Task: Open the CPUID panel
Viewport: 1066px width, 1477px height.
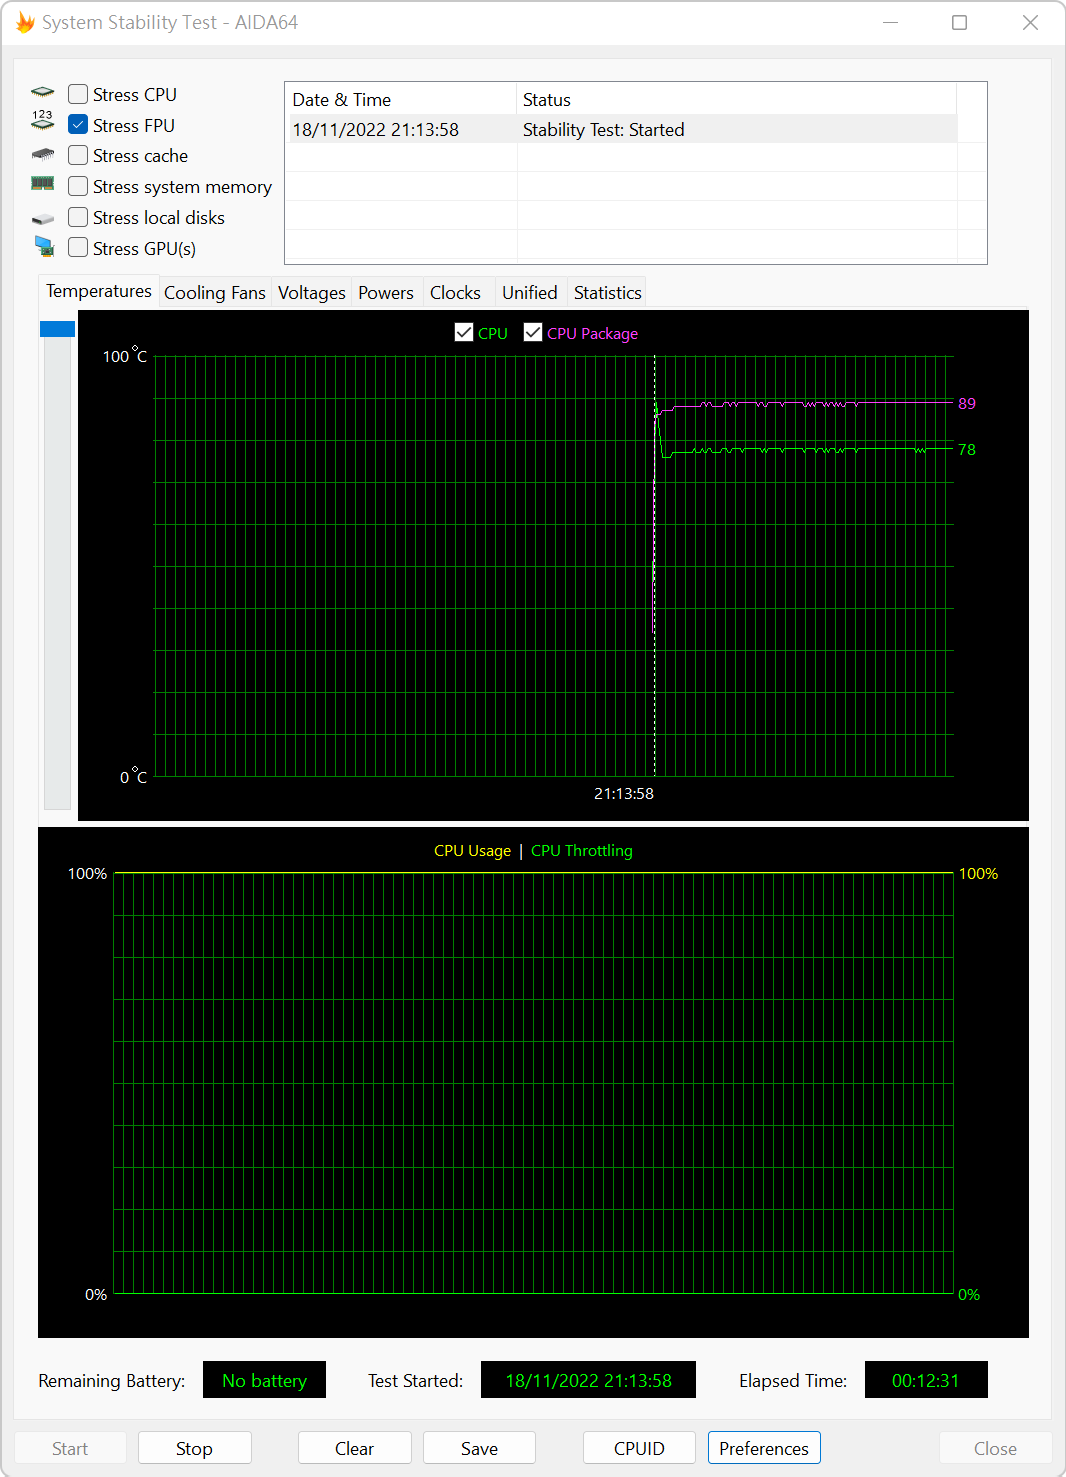Action: tap(639, 1448)
